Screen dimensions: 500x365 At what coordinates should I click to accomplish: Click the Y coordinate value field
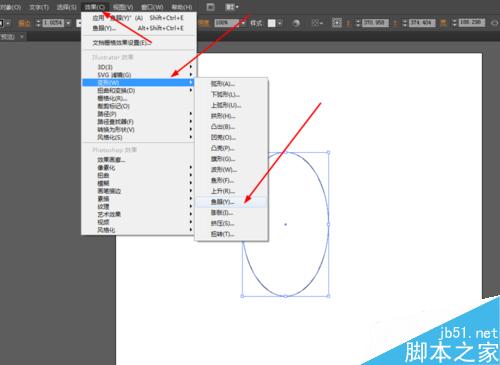tap(422, 23)
